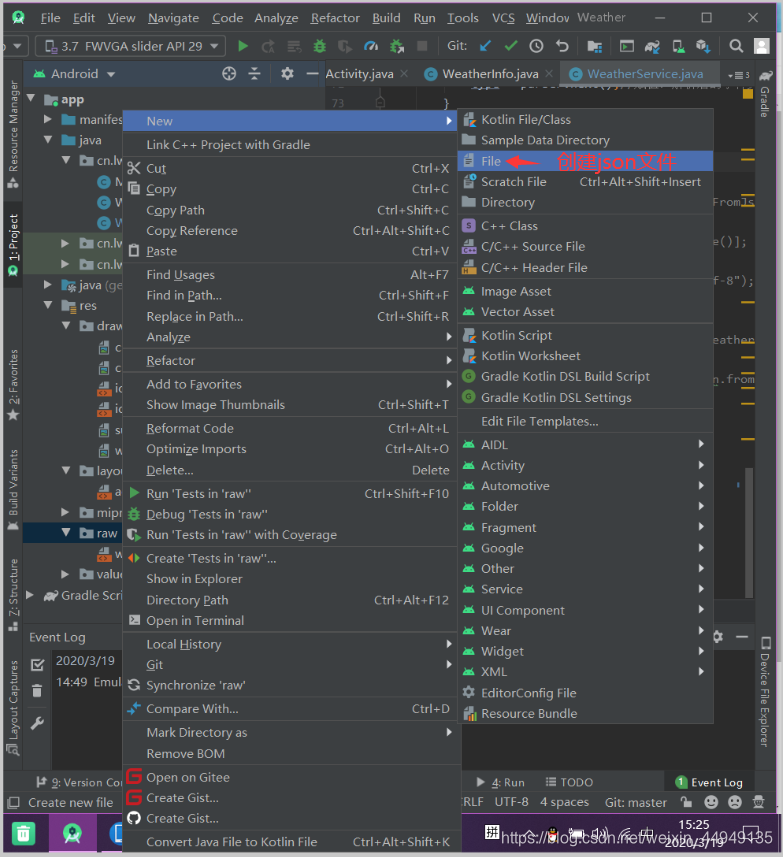This screenshot has height=857, width=783.
Task: Select Kotlin File/Class
Action: 585,120
